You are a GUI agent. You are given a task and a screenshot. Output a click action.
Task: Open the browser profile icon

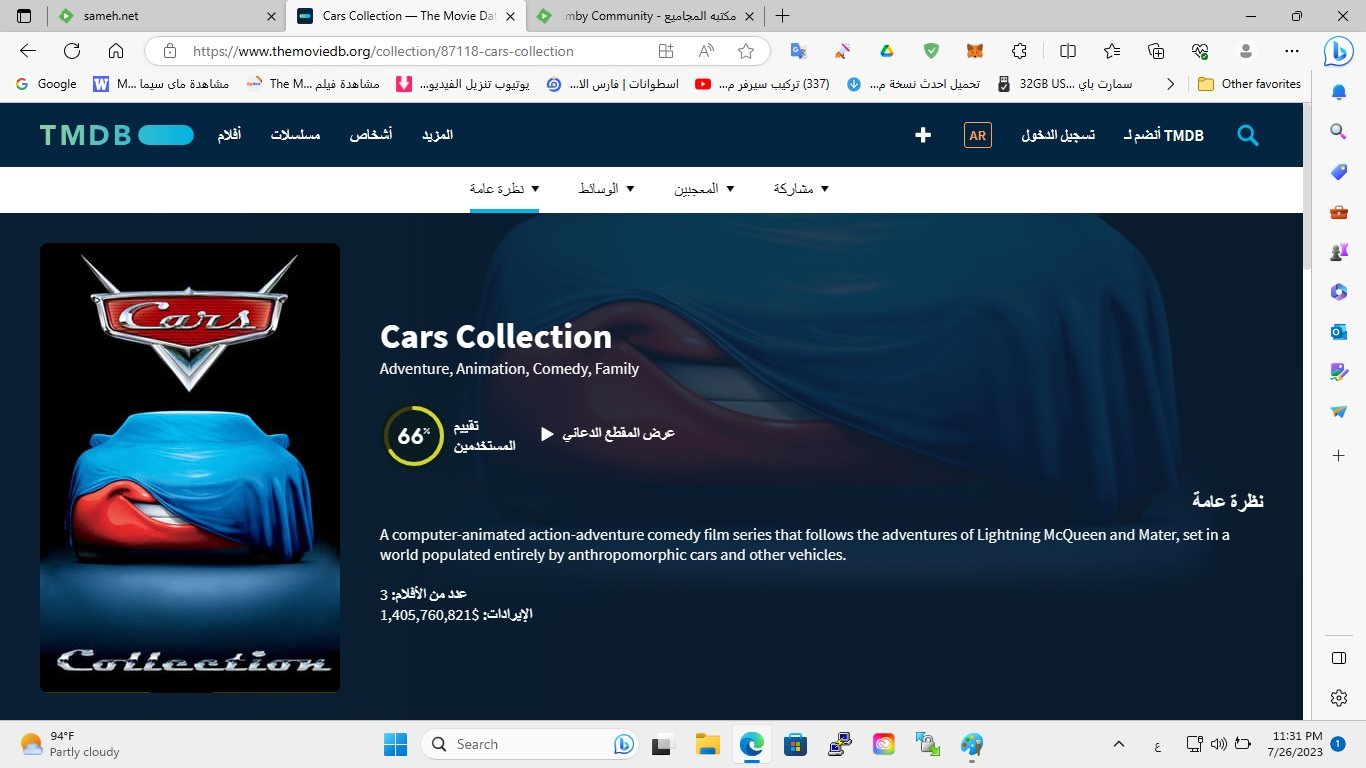tap(1246, 51)
